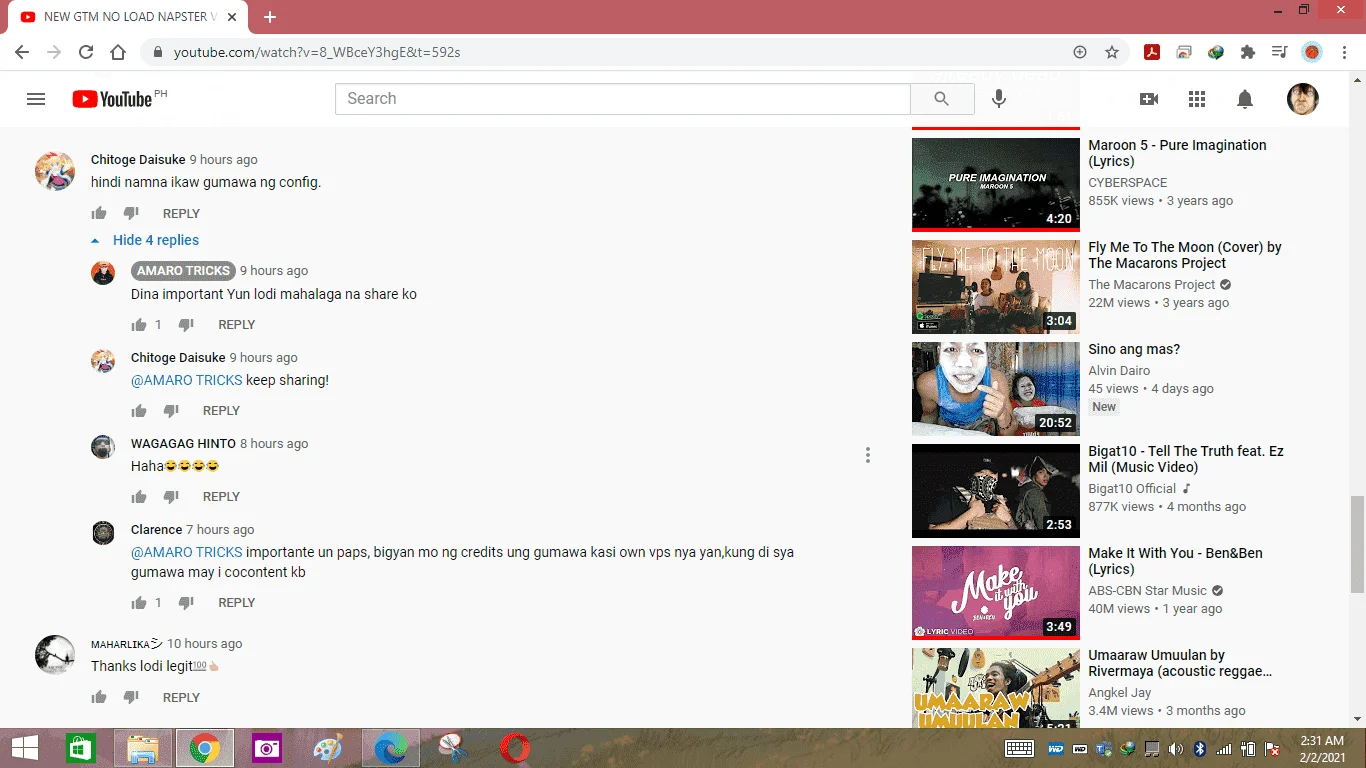Open the Make It With You thumbnail
The width and height of the screenshot is (1366, 768).
[x=996, y=592]
